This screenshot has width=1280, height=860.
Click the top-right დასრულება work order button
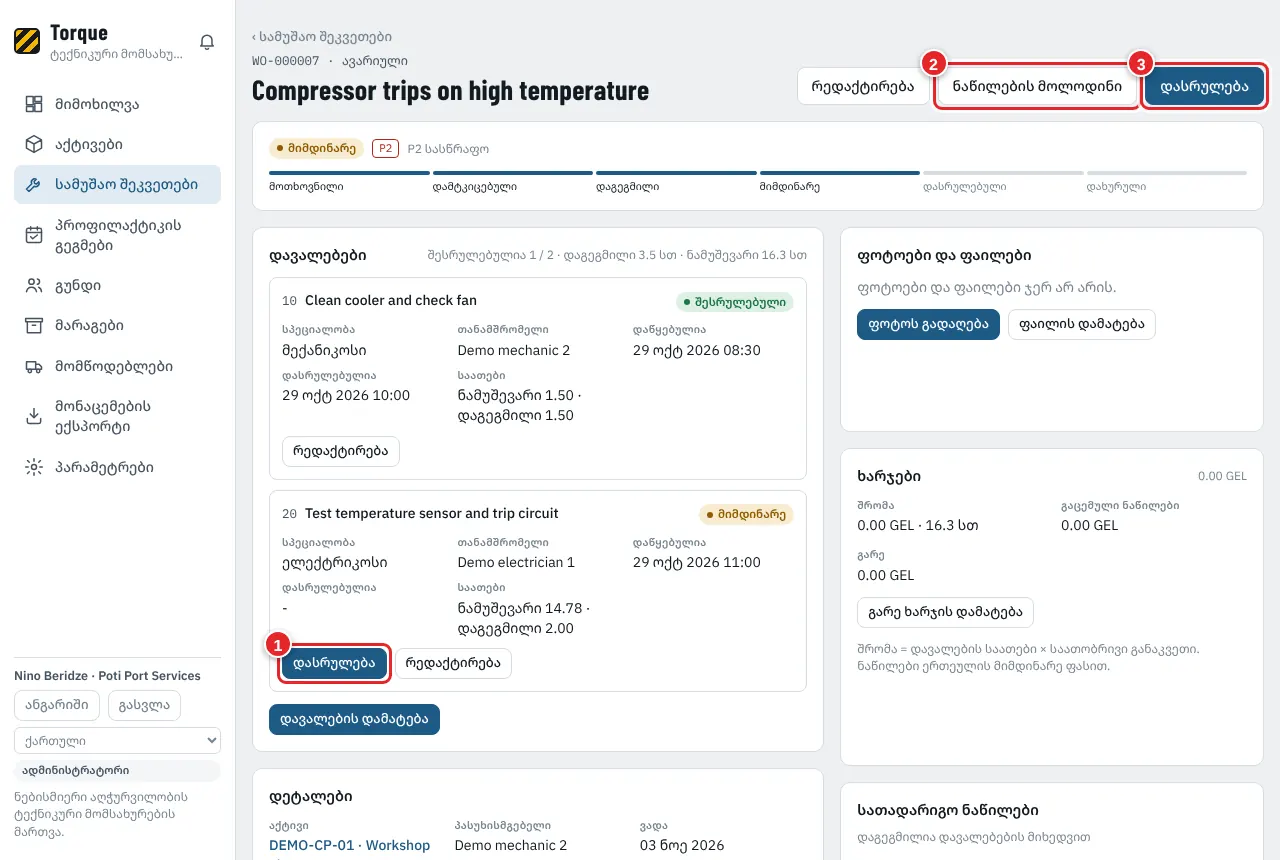[1204, 86]
